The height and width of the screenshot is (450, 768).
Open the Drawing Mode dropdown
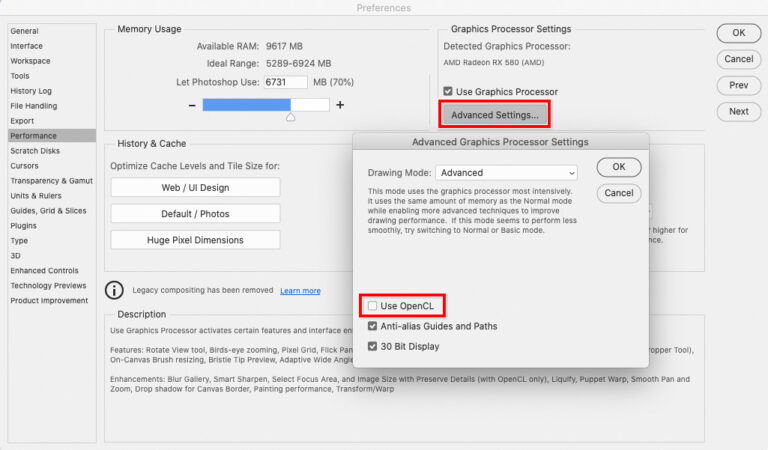(x=506, y=172)
